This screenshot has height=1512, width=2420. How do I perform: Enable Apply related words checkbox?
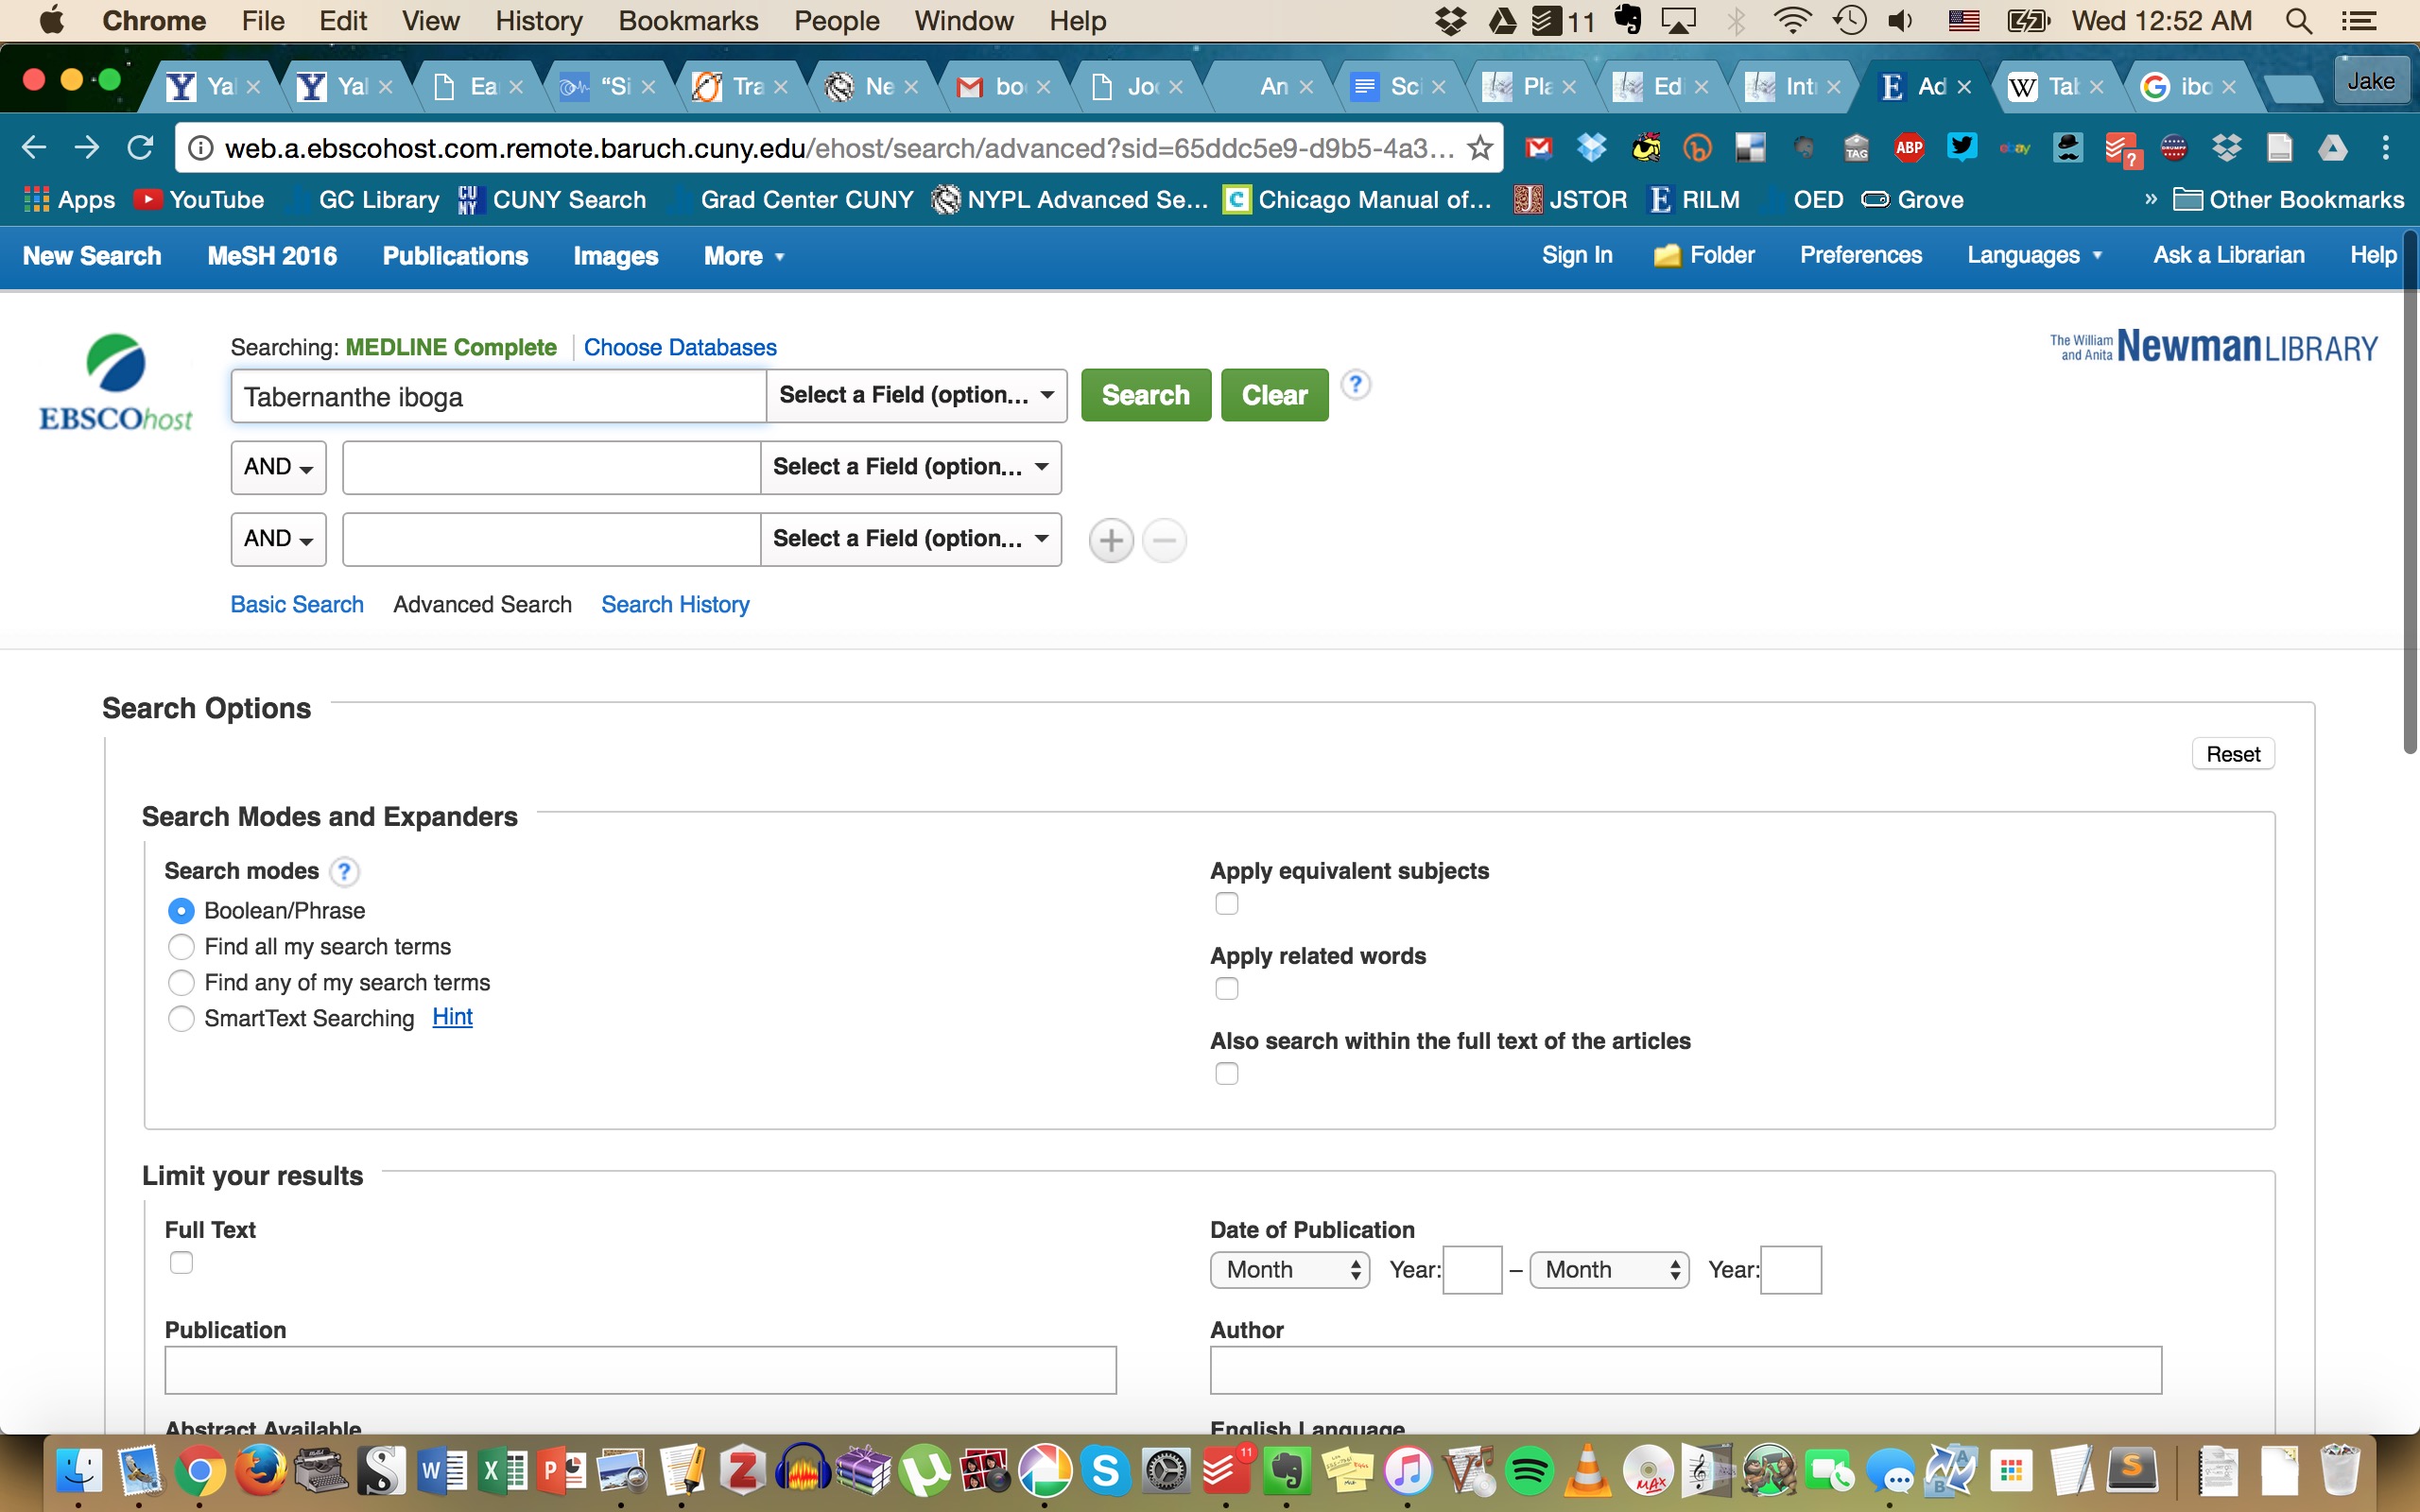tap(1226, 989)
